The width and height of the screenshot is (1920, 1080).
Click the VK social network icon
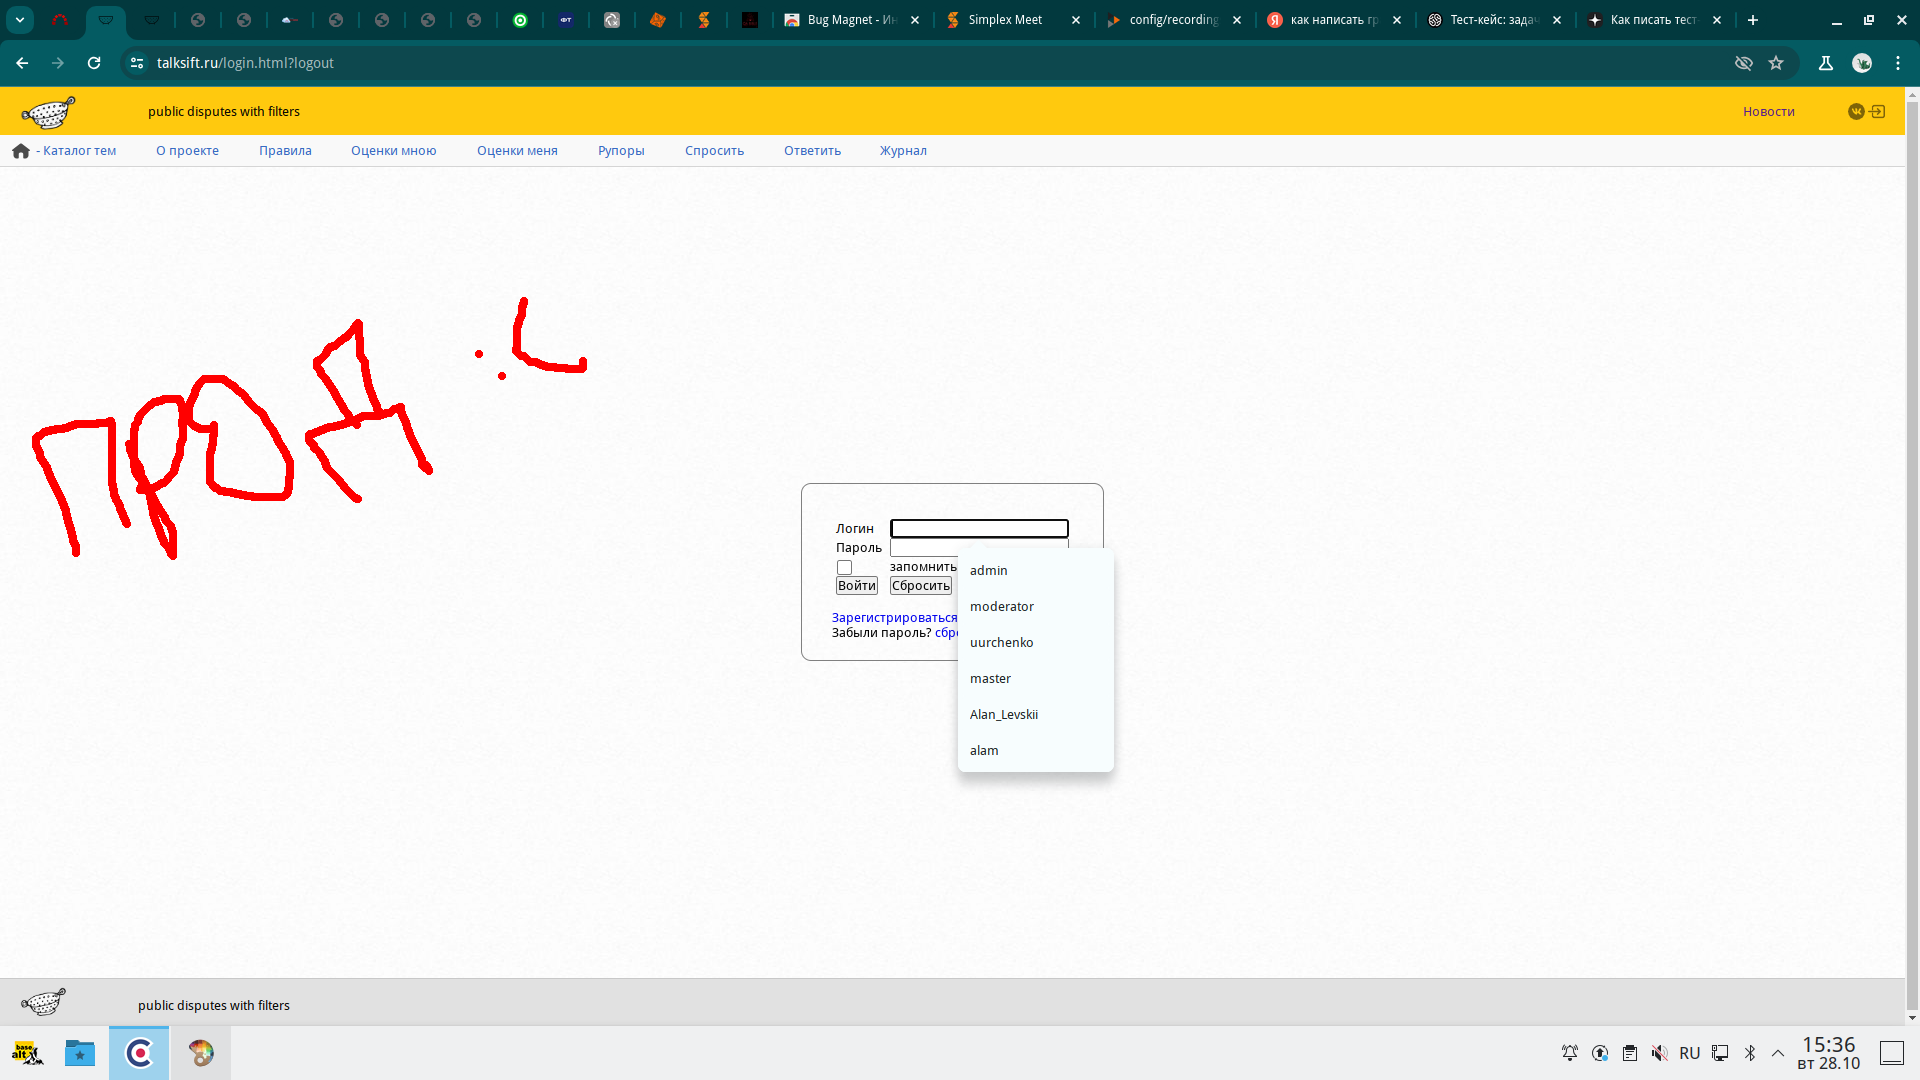tap(1856, 112)
